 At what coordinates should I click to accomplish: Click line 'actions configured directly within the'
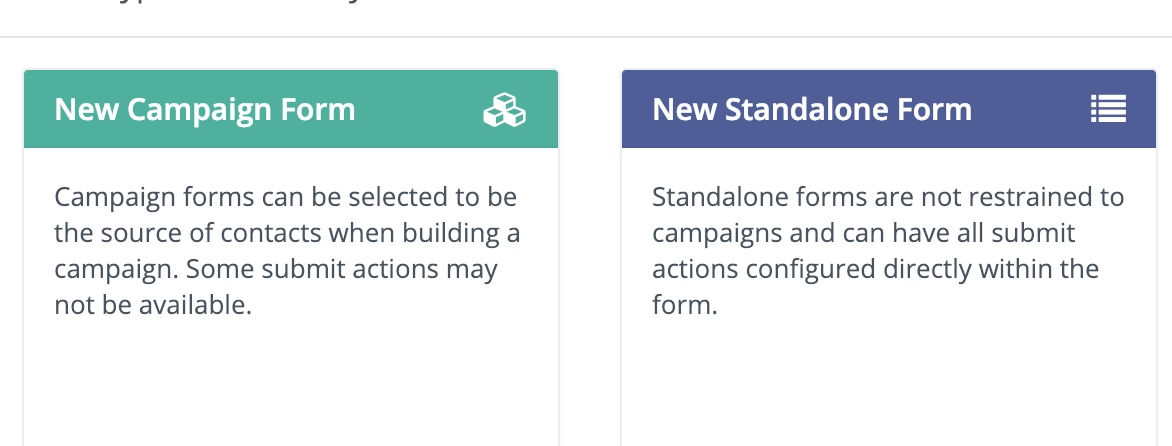point(876,269)
